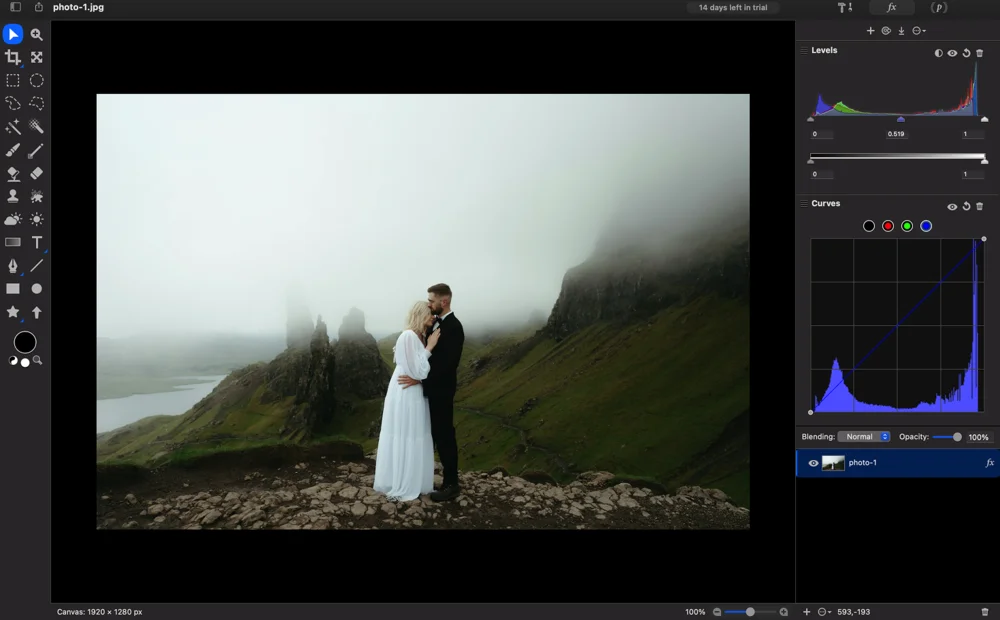Reset the Levels filter
This screenshot has width=1000, height=620.
[966, 54]
